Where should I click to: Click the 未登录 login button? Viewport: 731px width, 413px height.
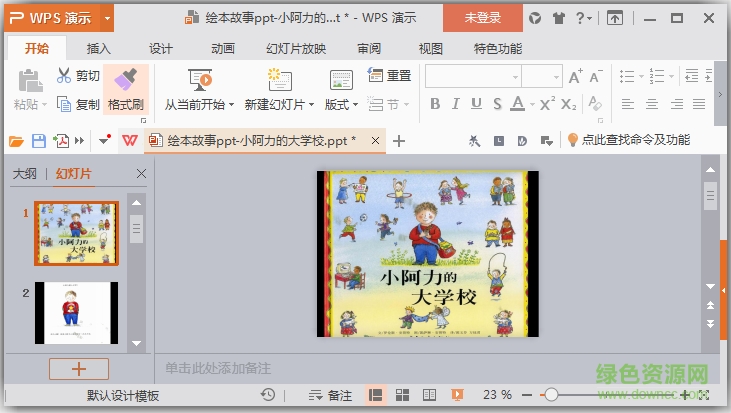click(x=483, y=18)
